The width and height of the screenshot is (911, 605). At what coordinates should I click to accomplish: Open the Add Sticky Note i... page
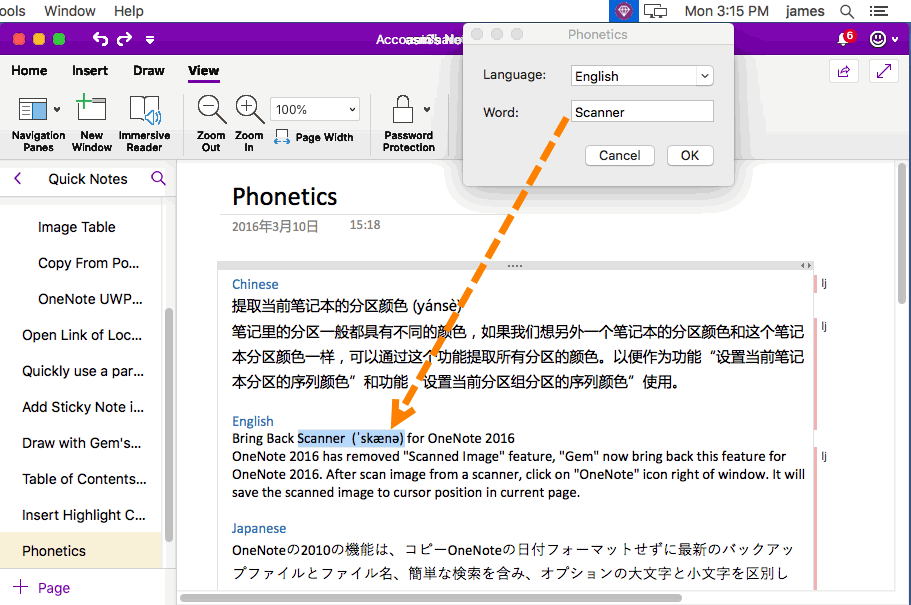pos(83,407)
